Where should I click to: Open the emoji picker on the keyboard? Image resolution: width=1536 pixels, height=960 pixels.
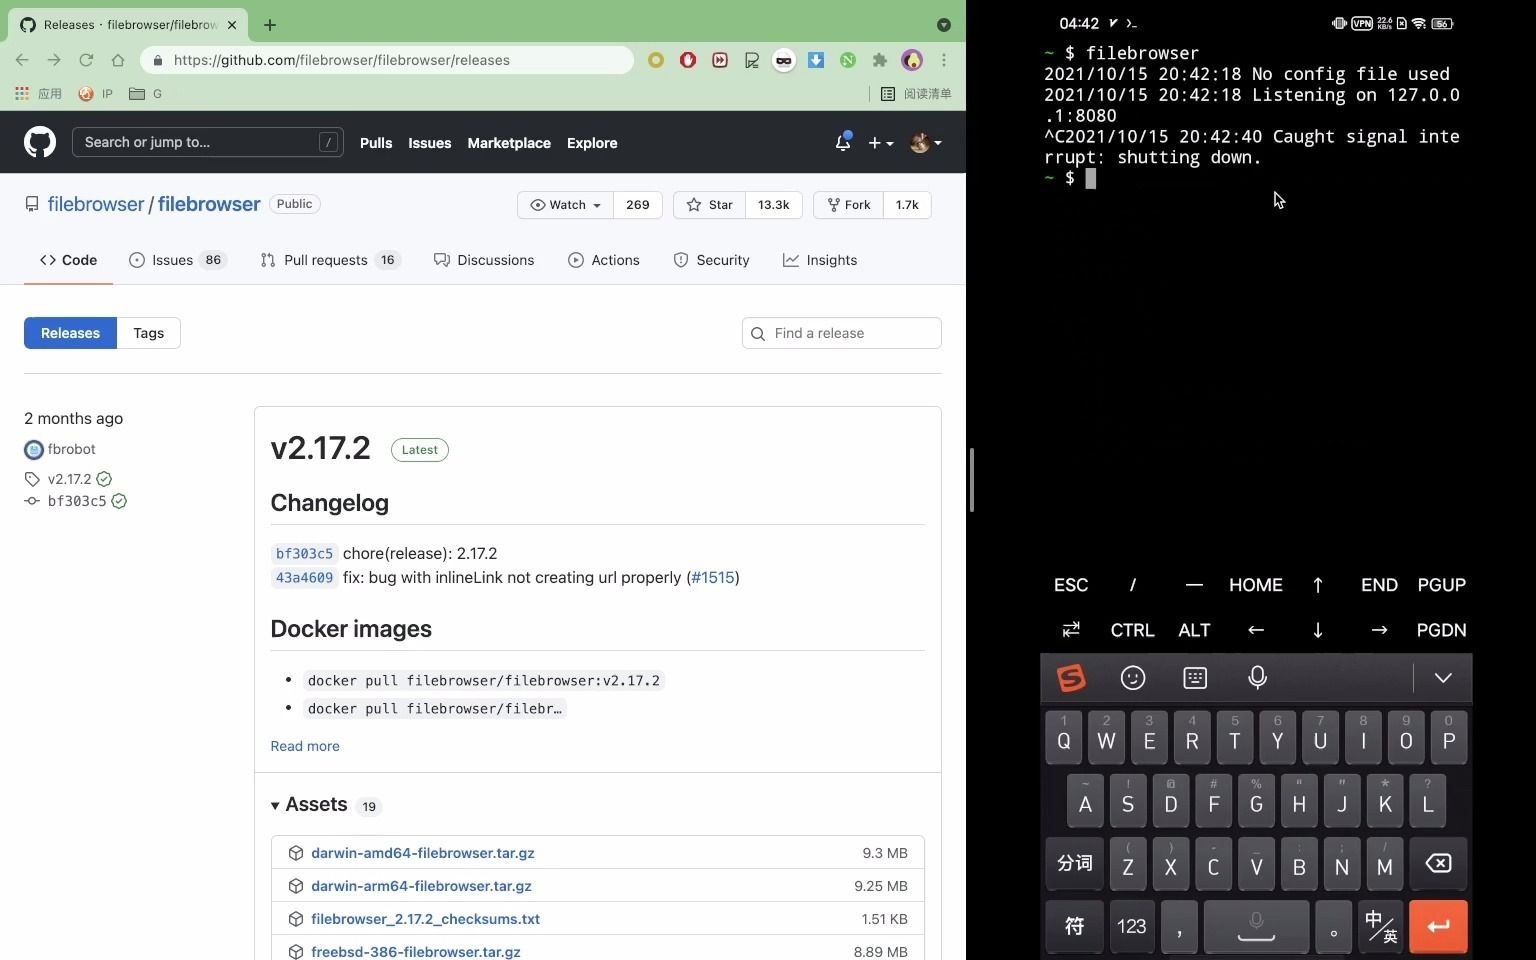(x=1133, y=678)
